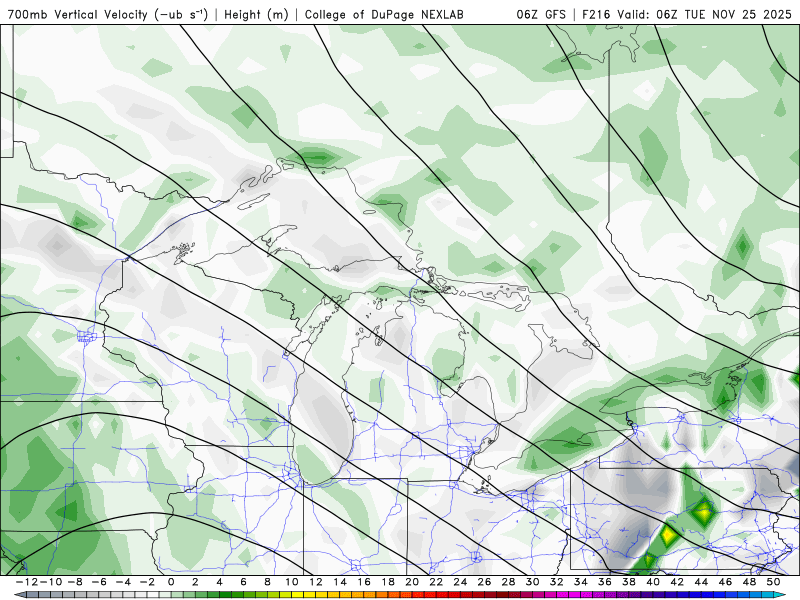Click the 'Height (m)' header label
Screen dimensions: 800x600
[256, 14]
